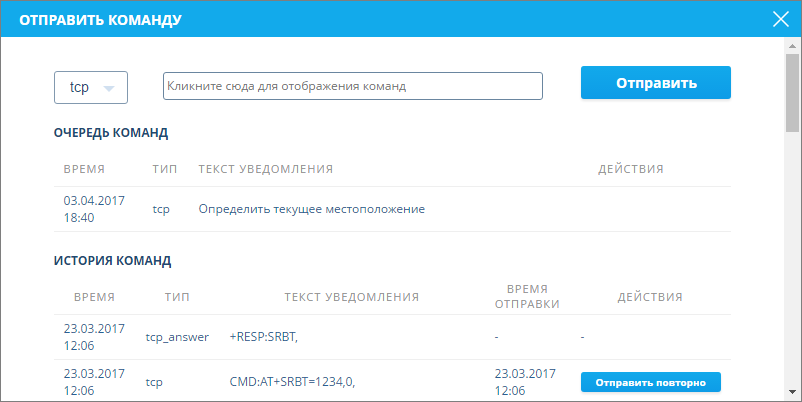802x402 pixels.
Task: Click the Действия header in История команд
Action: (650, 297)
